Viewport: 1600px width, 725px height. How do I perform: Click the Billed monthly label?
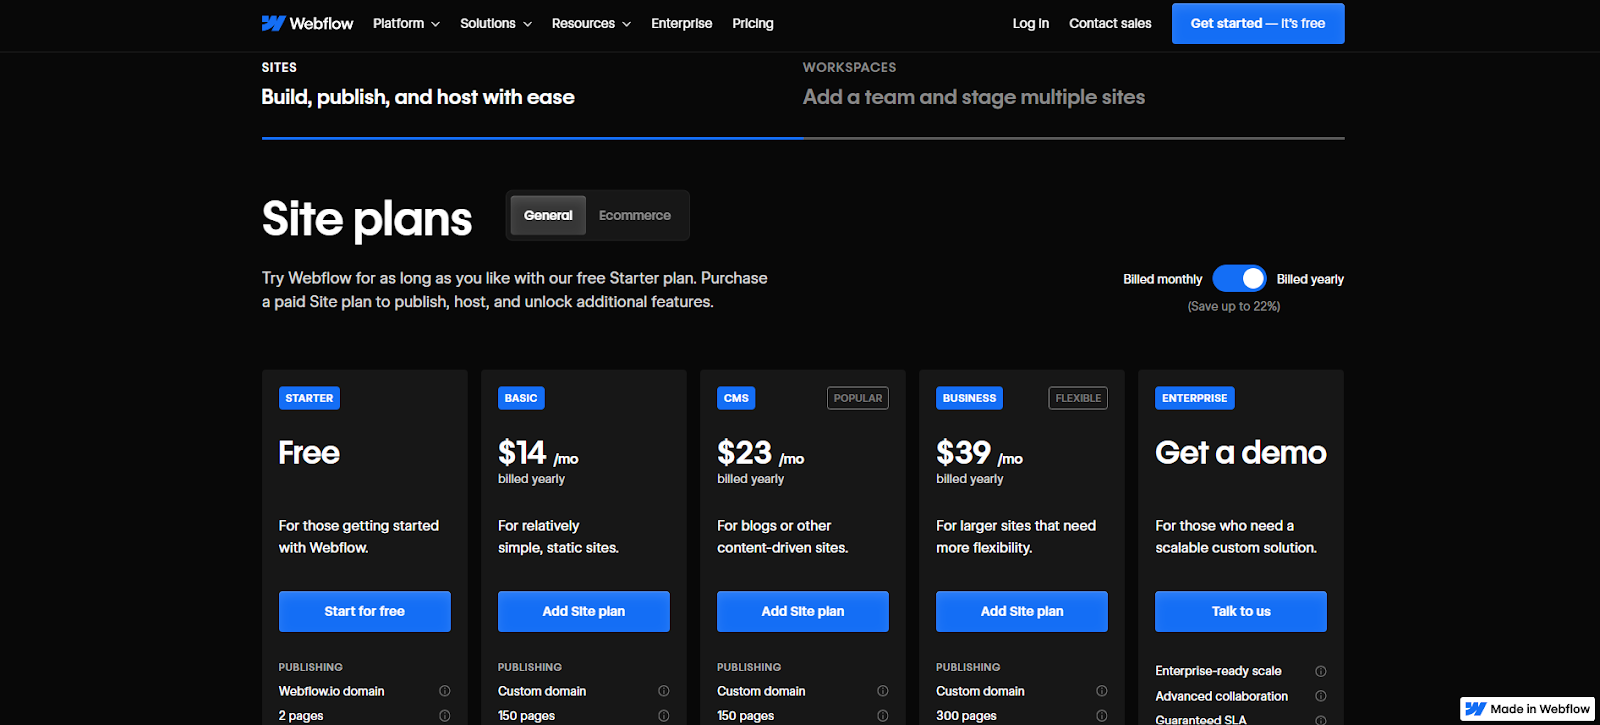click(1162, 279)
